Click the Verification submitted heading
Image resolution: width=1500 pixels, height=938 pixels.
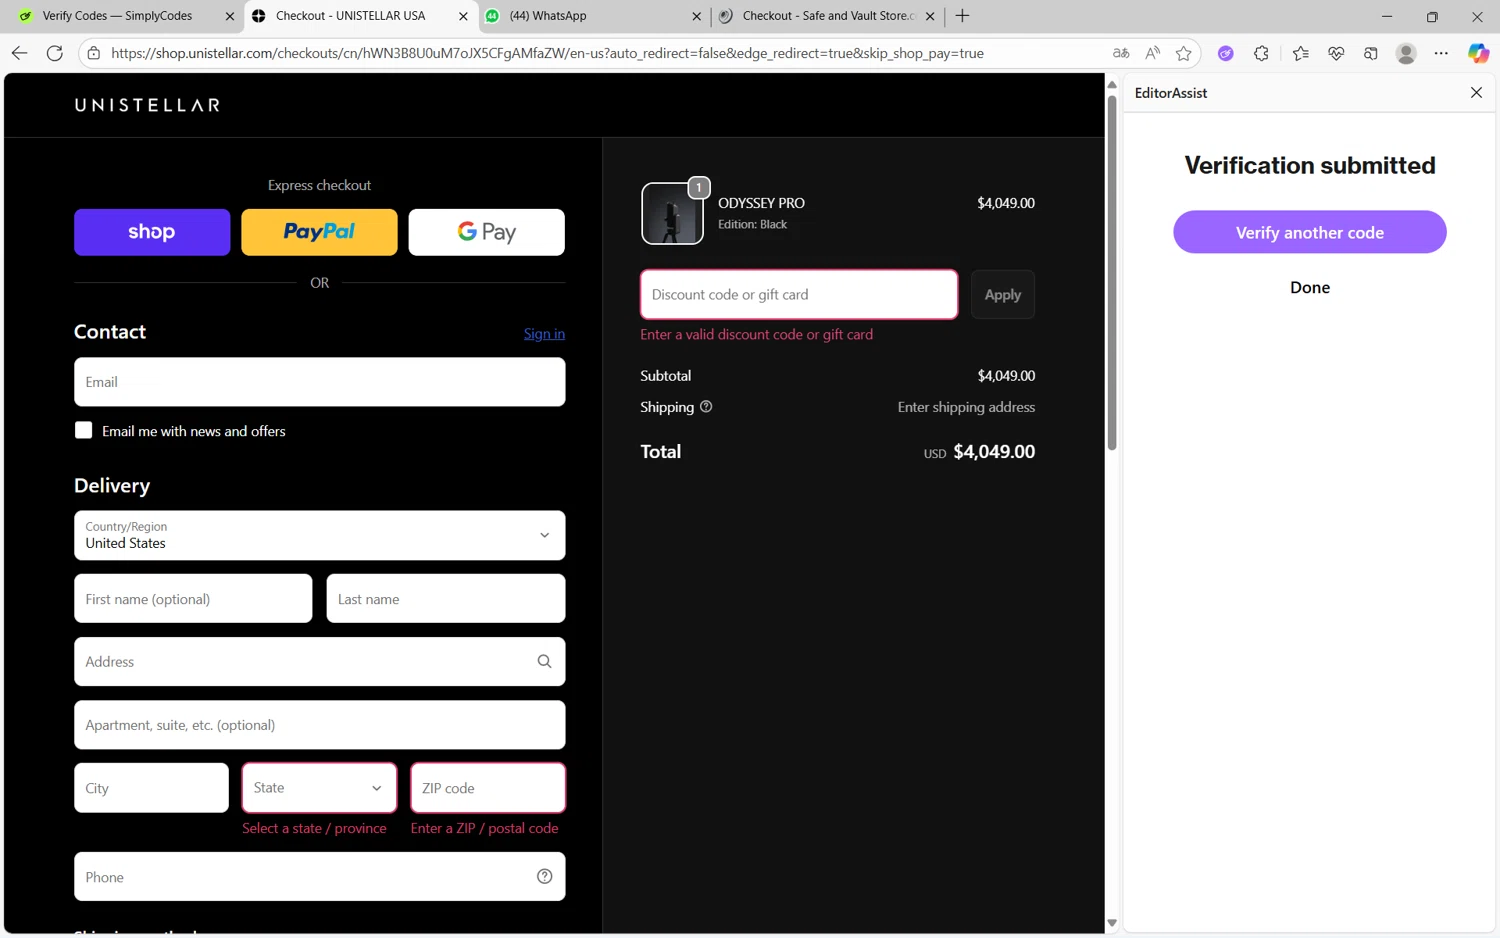(x=1310, y=165)
